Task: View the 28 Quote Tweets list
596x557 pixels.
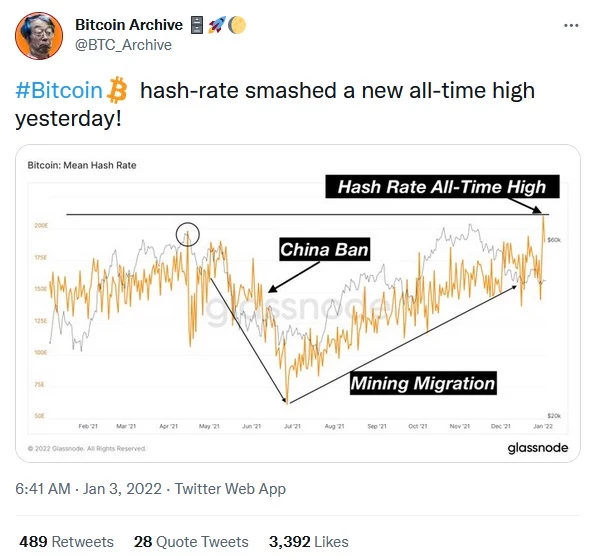Action: coord(191,541)
